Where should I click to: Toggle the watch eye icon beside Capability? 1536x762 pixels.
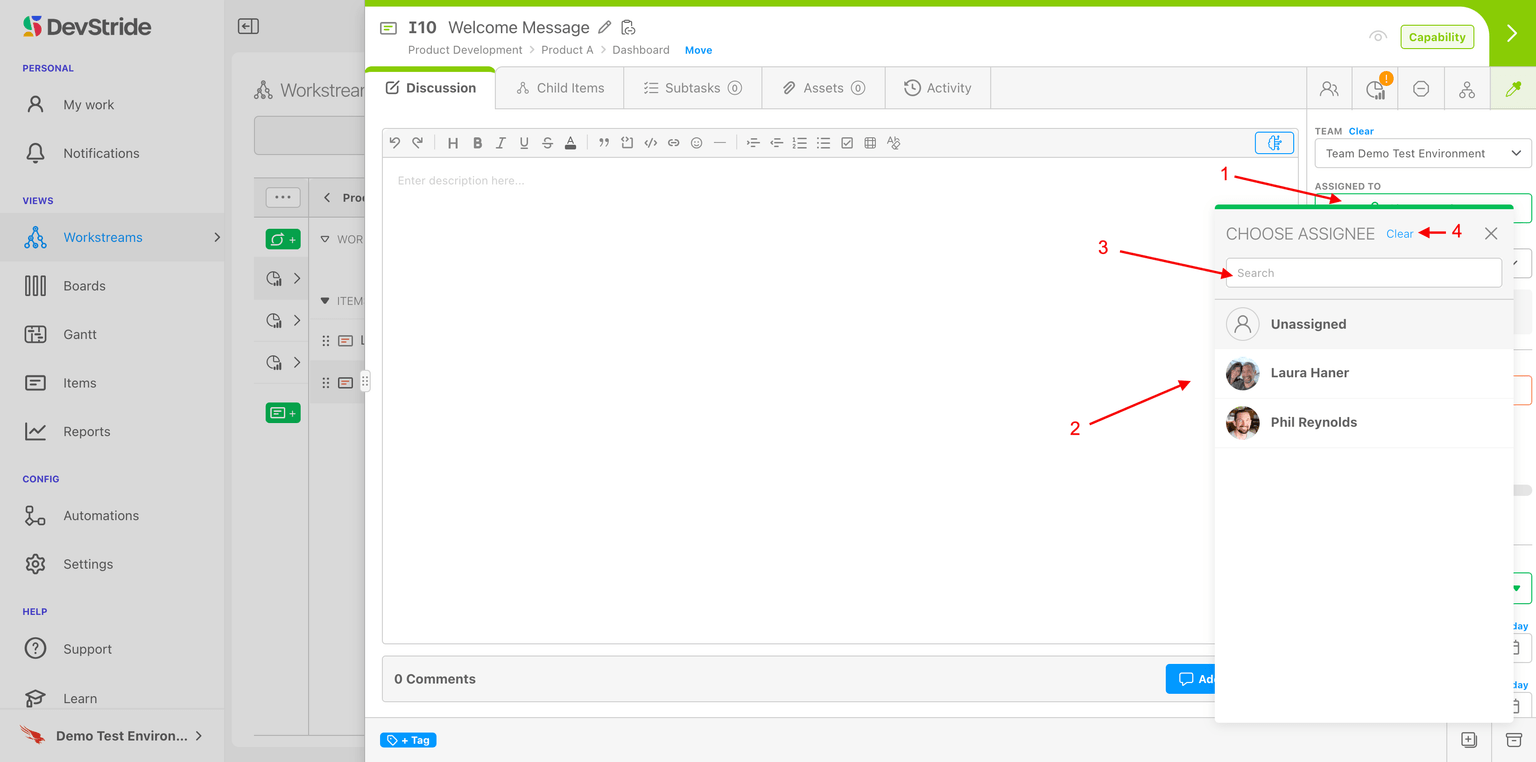click(x=1378, y=37)
